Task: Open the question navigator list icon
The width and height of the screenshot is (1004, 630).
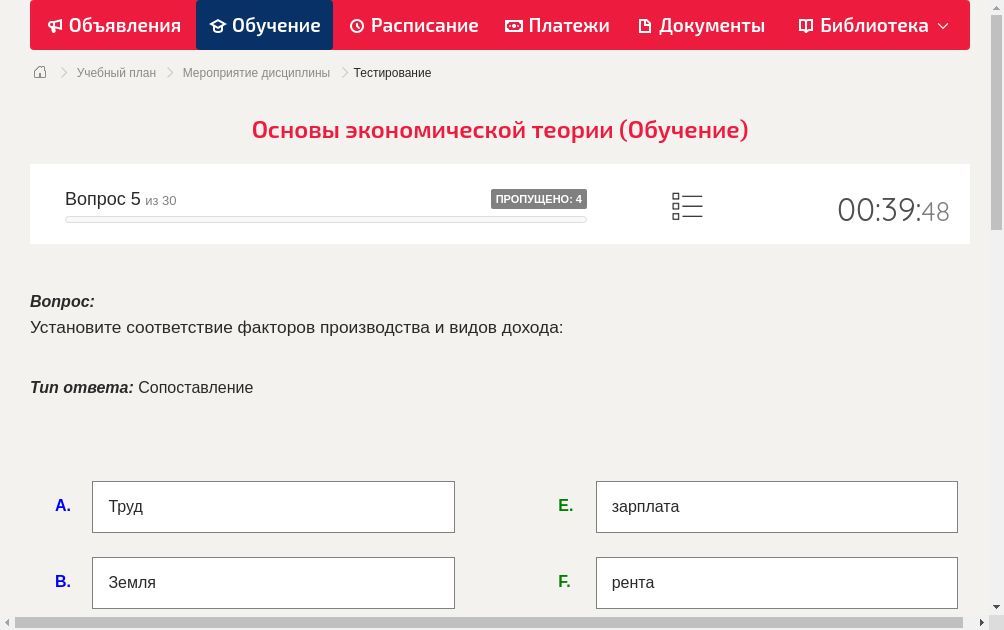Action: coord(687,206)
